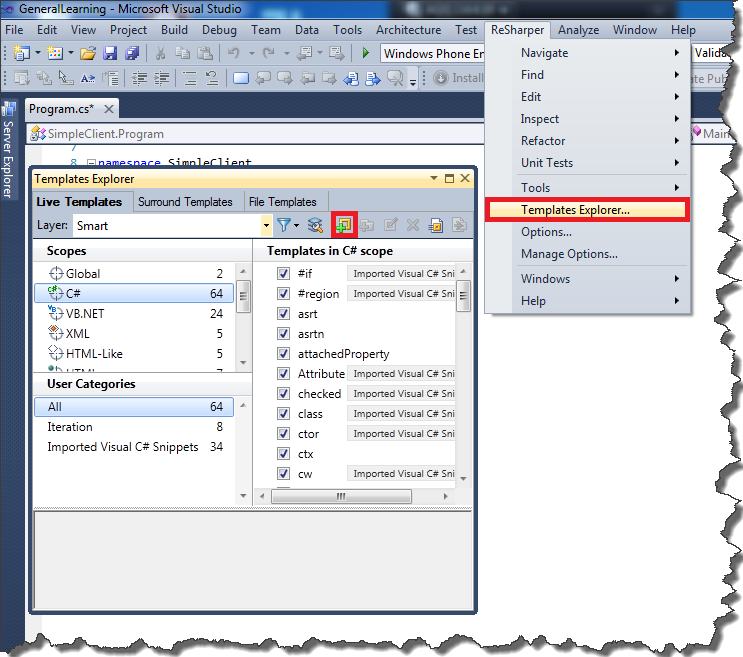Select Templates Explorer... menu entry
This screenshot has height=657, width=743.
[587, 210]
